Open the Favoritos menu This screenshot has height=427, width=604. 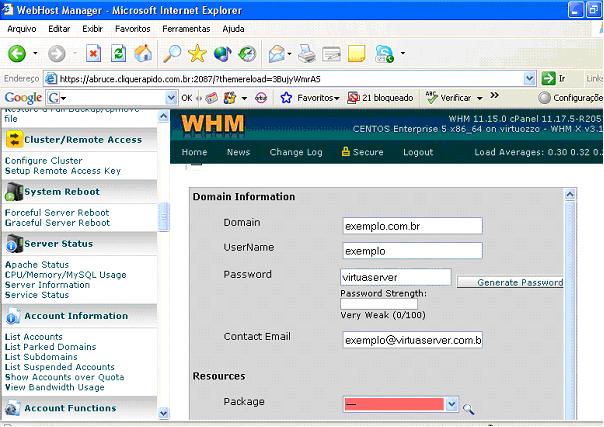[x=133, y=29]
